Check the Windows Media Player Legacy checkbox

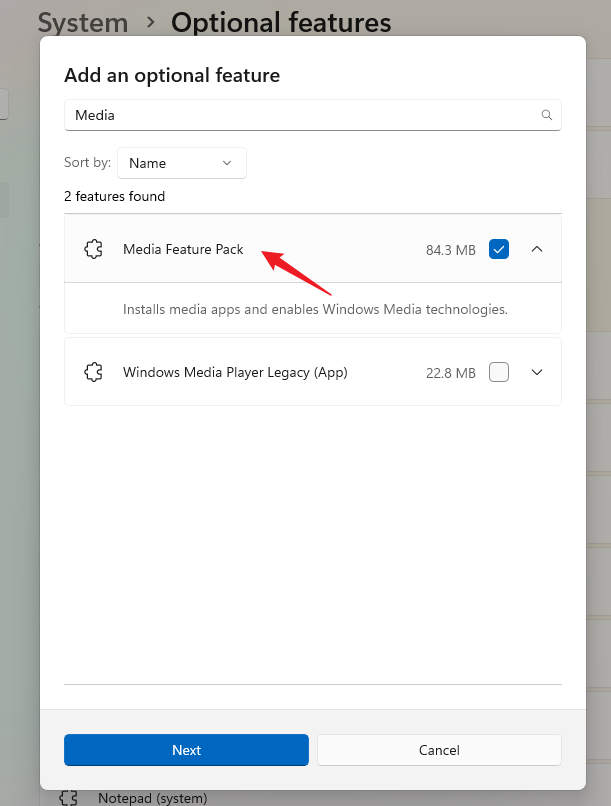(498, 372)
